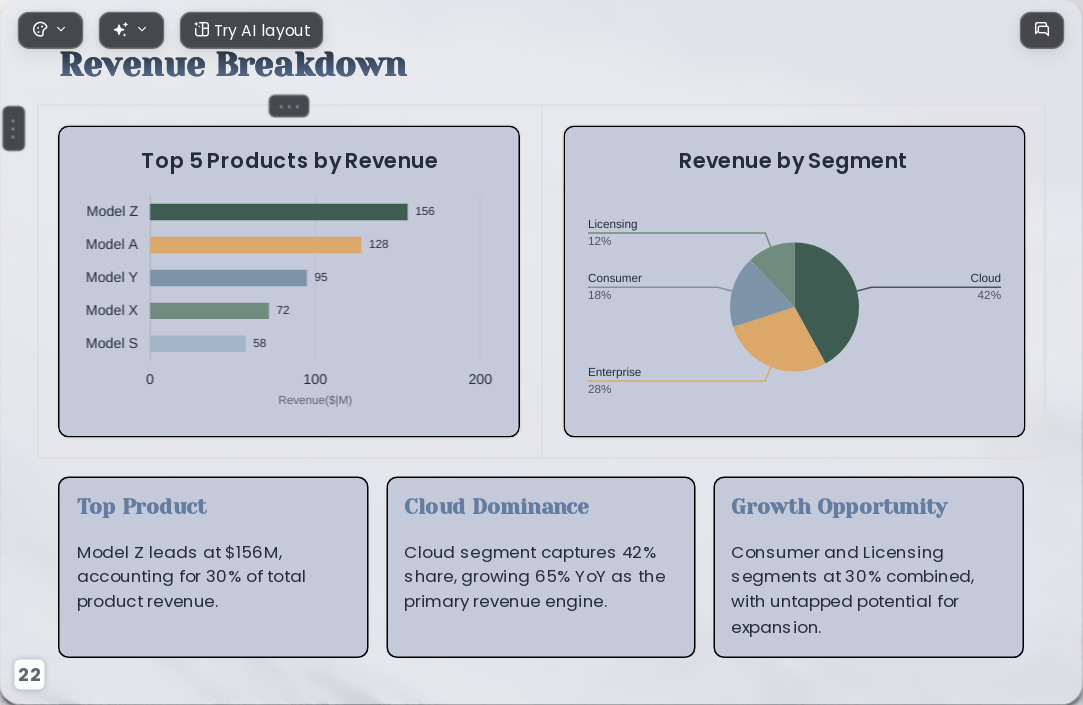
Task: Click the vertical dots card handle on left
Action: tap(13, 128)
